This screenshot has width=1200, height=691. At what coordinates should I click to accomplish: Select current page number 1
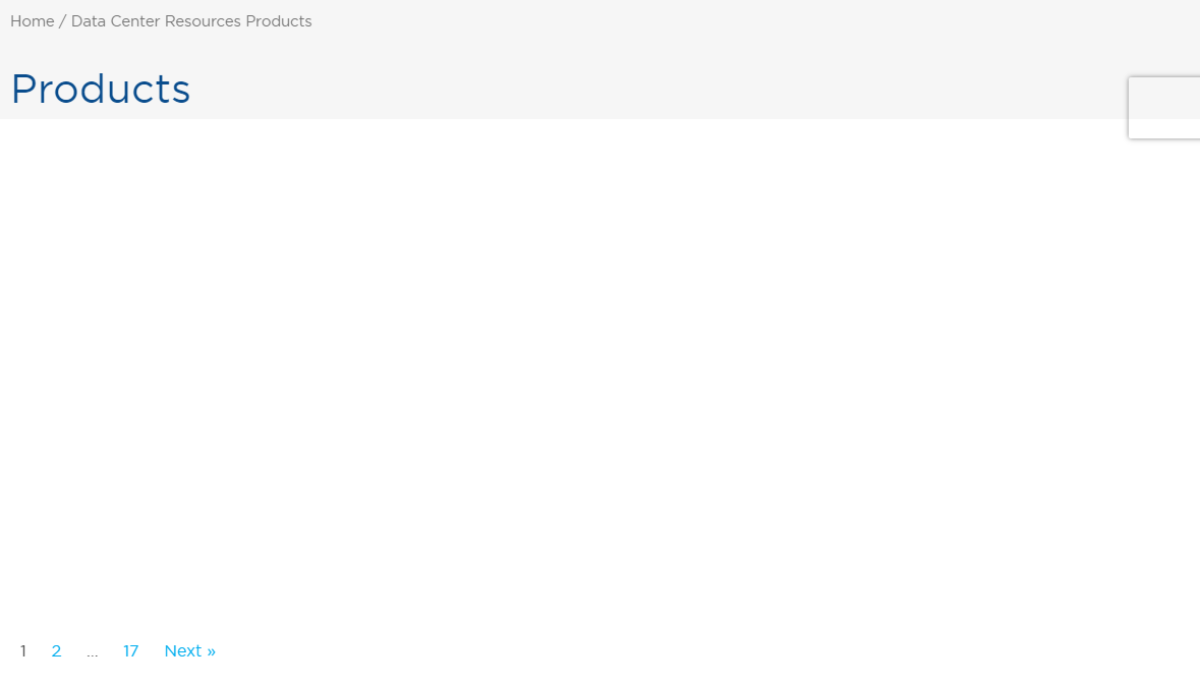[23, 651]
